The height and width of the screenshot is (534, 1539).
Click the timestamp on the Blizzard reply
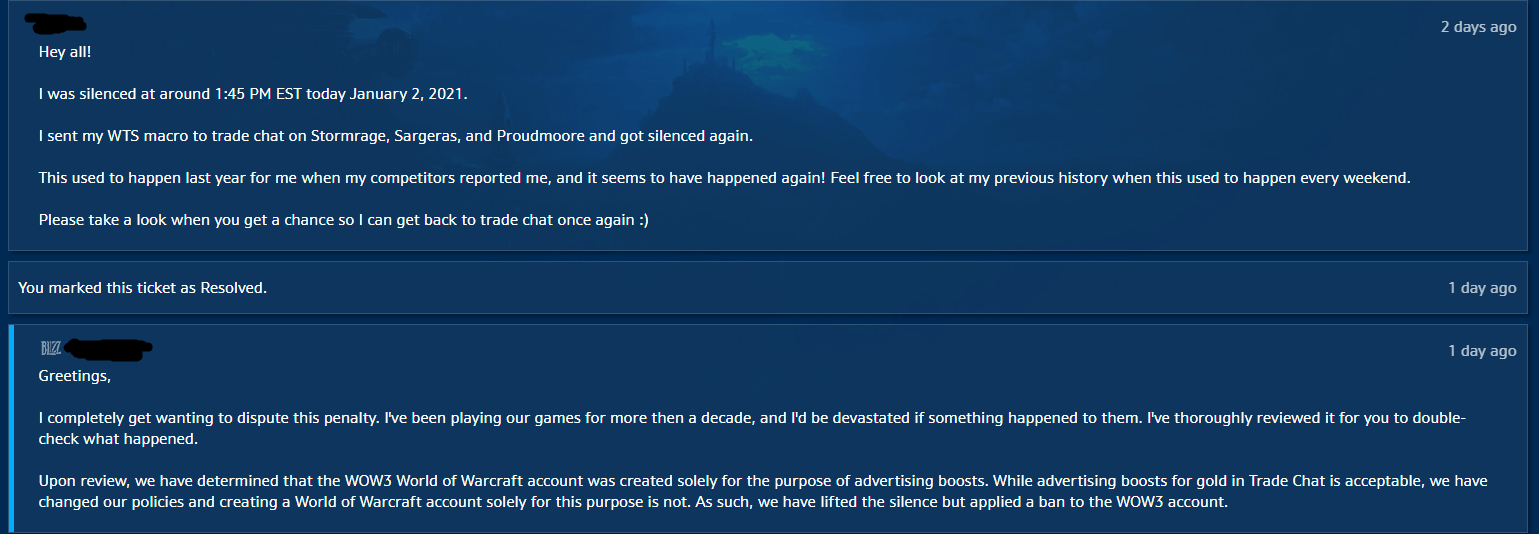tap(1482, 351)
